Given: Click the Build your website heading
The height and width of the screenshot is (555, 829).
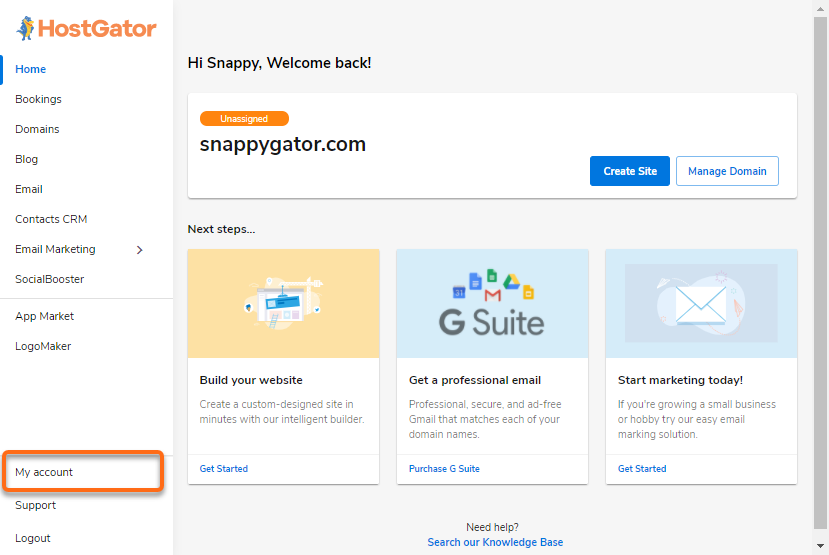Looking at the screenshot, I should (251, 380).
